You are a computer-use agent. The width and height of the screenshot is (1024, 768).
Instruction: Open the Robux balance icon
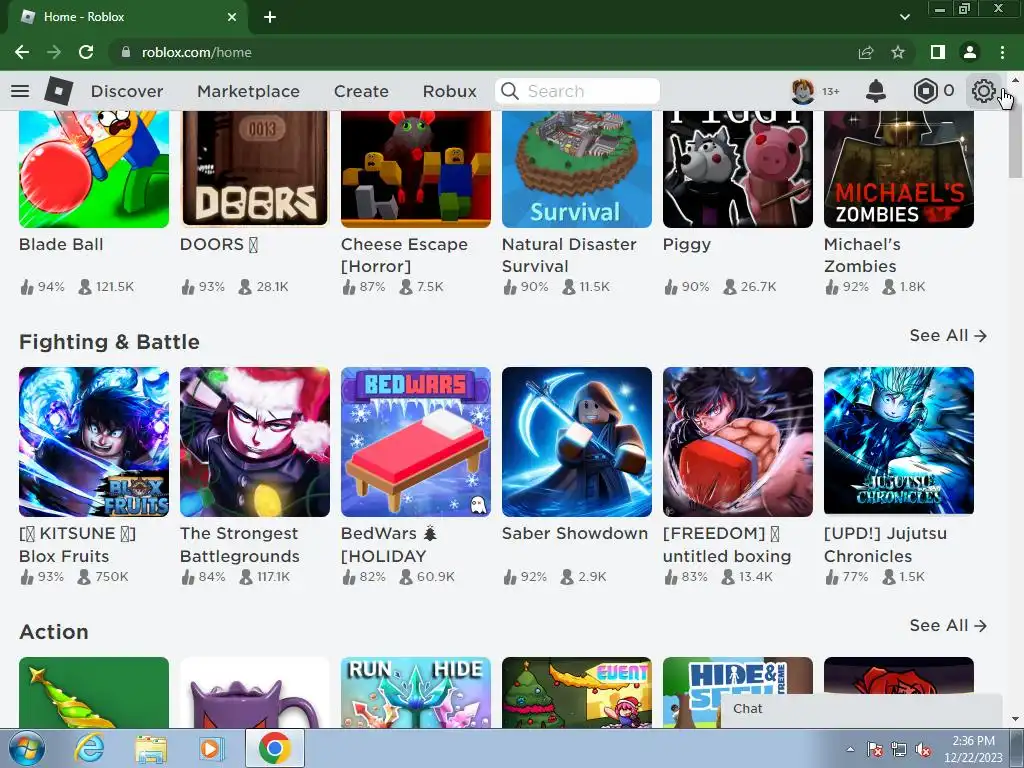click(925, 91)
